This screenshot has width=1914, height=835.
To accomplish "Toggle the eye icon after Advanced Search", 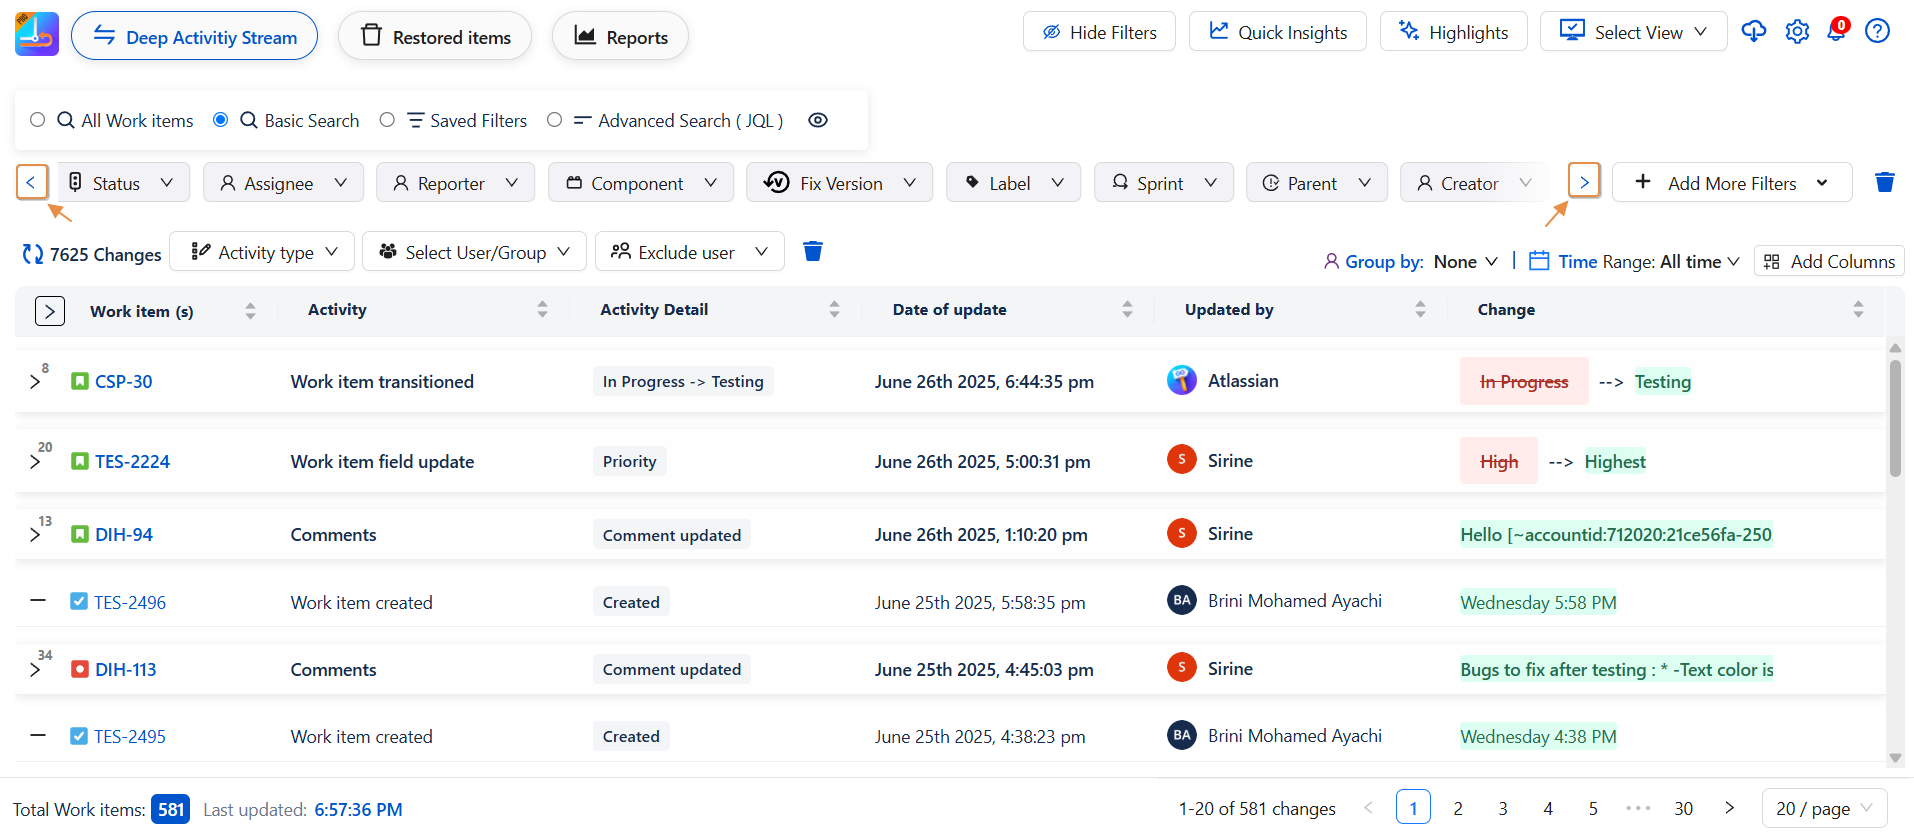I will pos(817,120).
